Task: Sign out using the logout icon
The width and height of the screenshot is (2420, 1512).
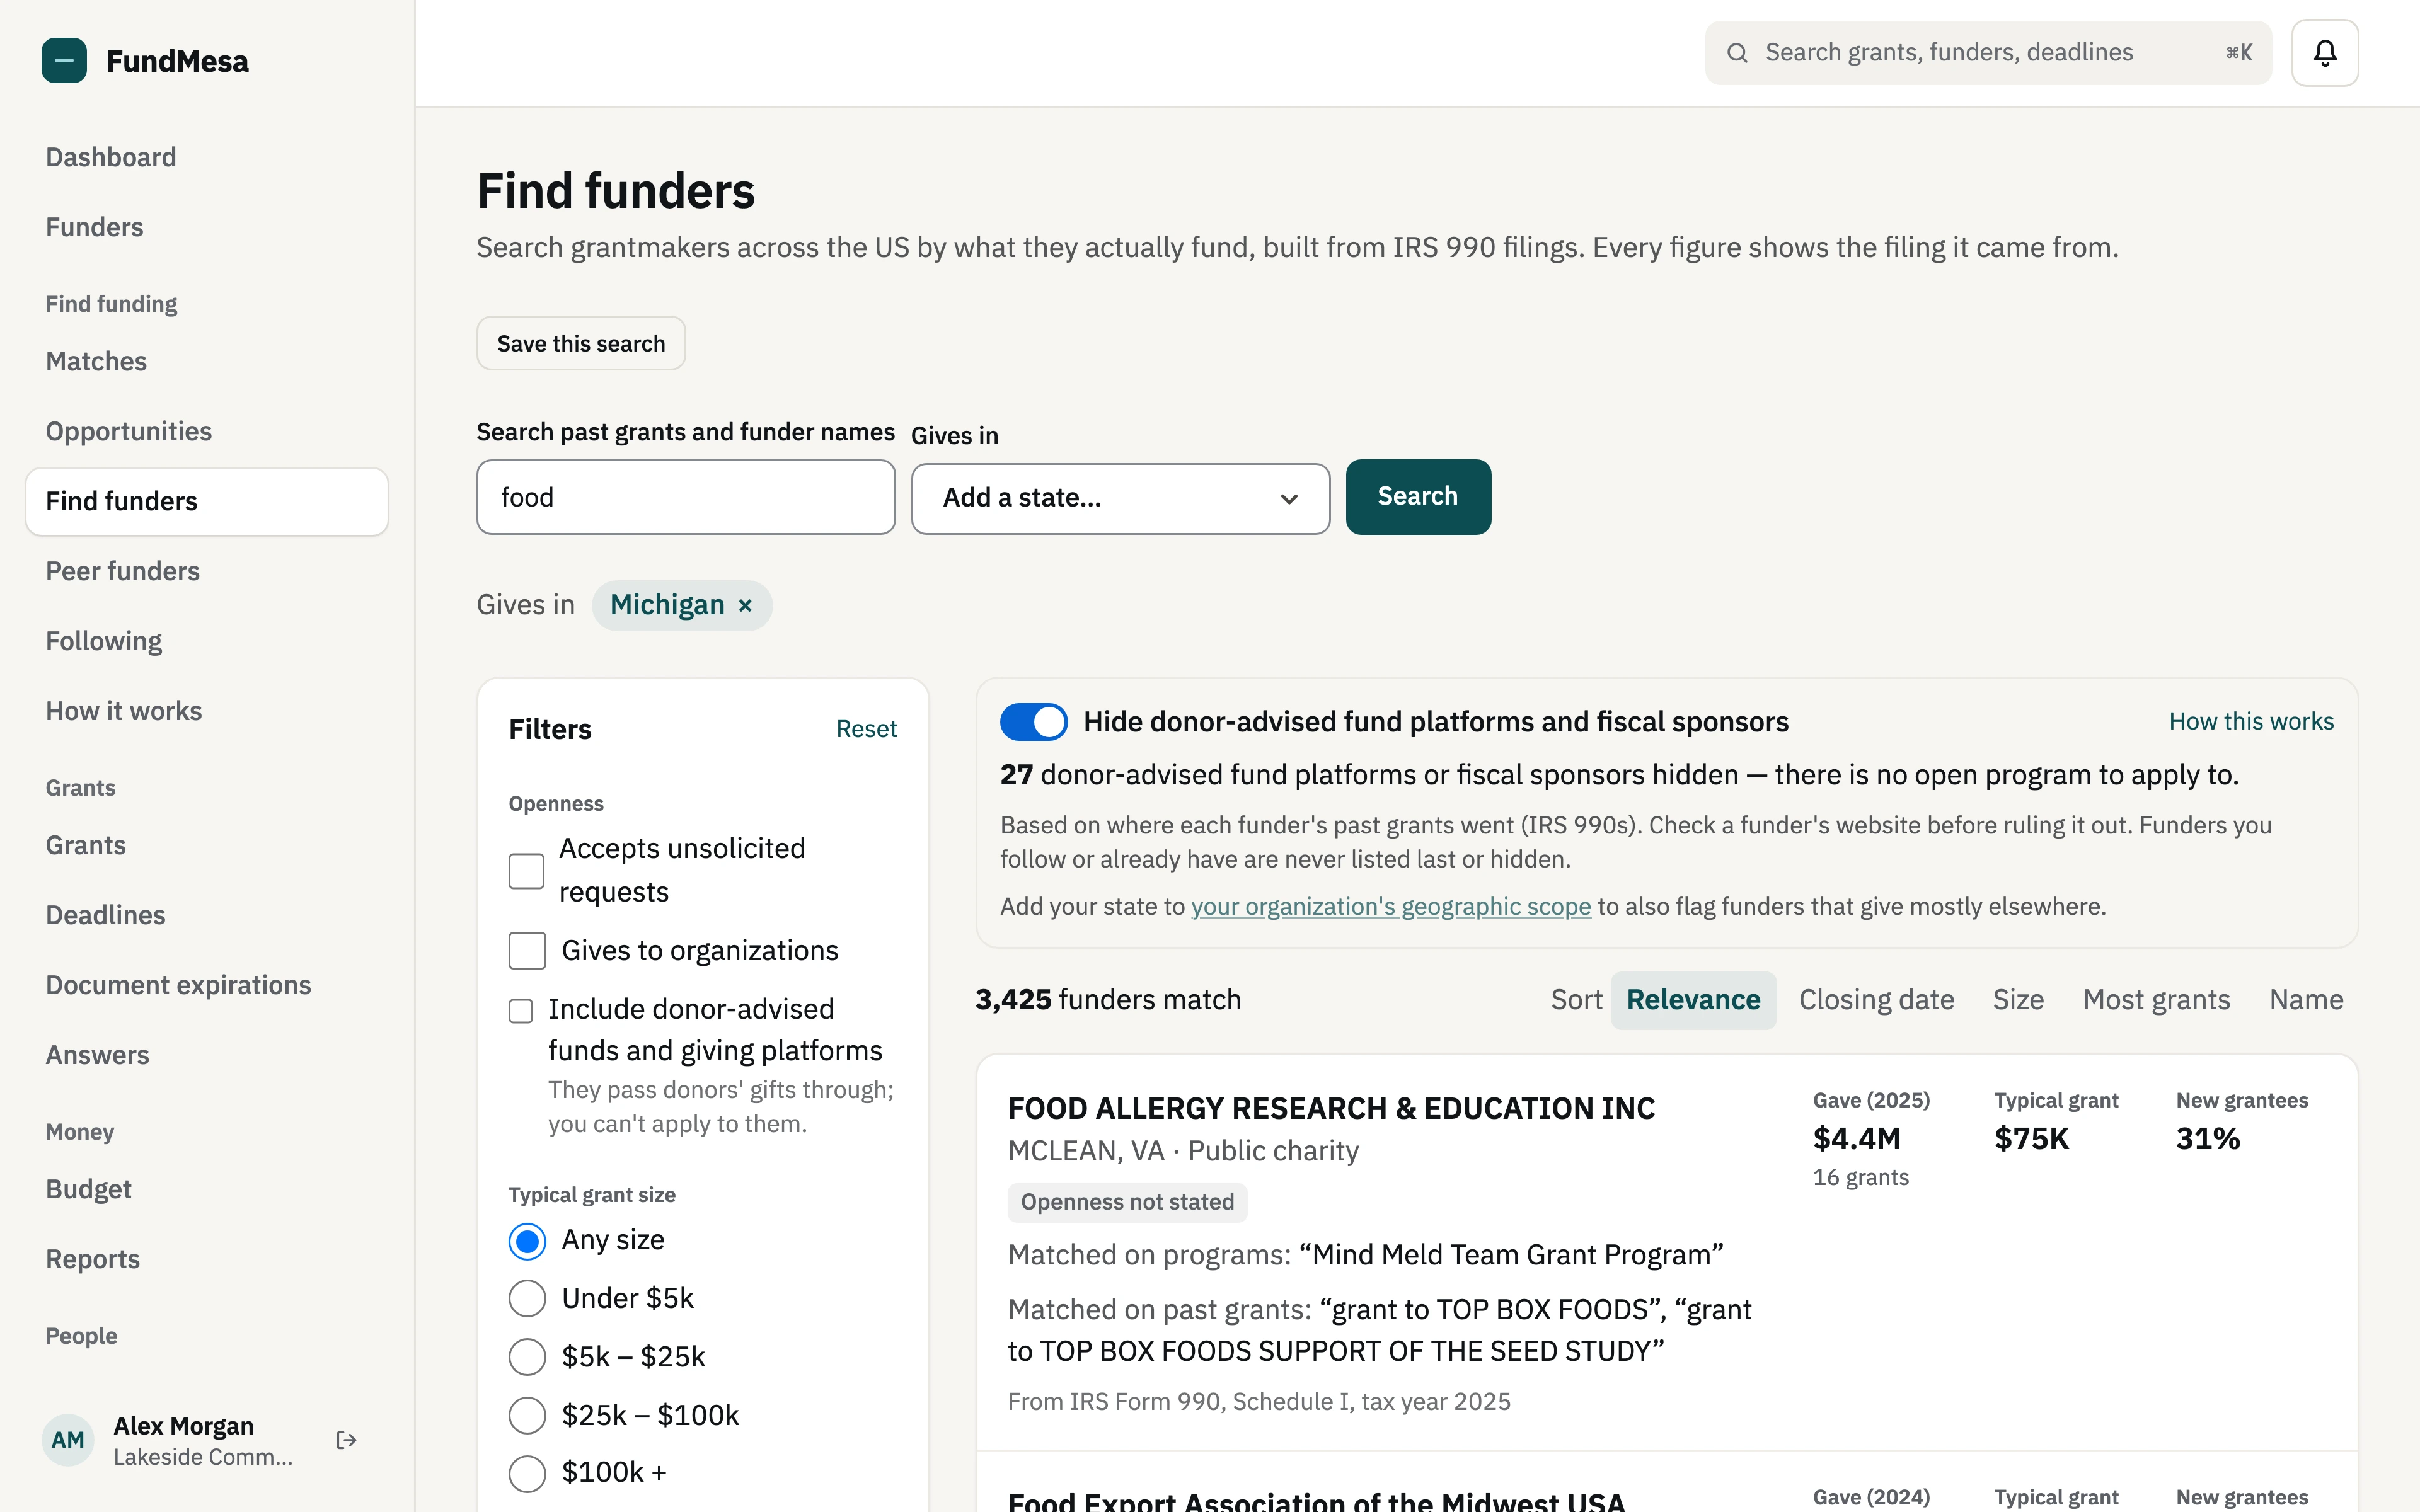Action: [x=346, y=1440]
